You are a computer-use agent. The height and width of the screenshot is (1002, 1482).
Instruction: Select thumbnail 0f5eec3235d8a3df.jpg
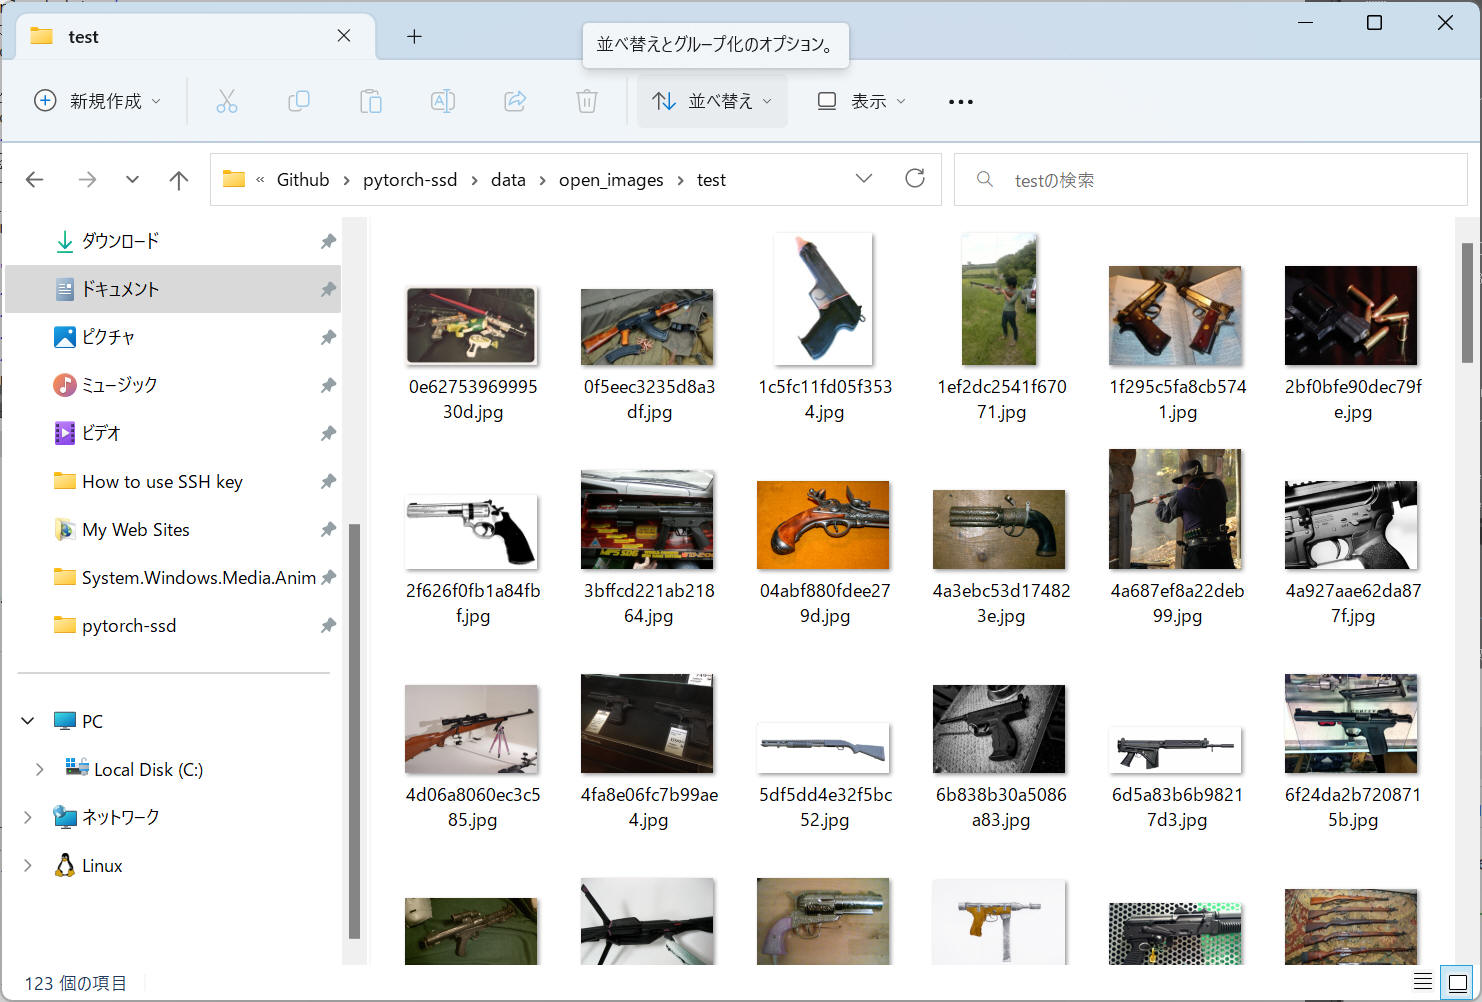point(647,327)
